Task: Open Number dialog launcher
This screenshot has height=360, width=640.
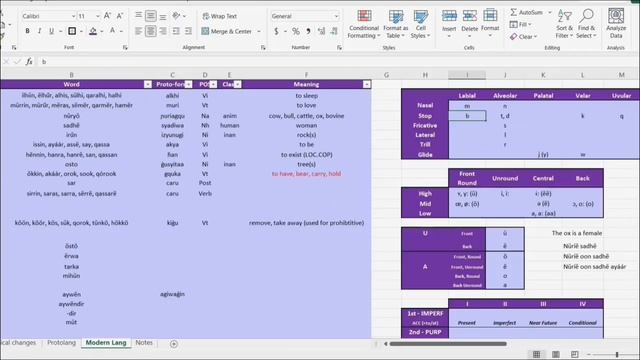Action: click(x=339, y=48)
